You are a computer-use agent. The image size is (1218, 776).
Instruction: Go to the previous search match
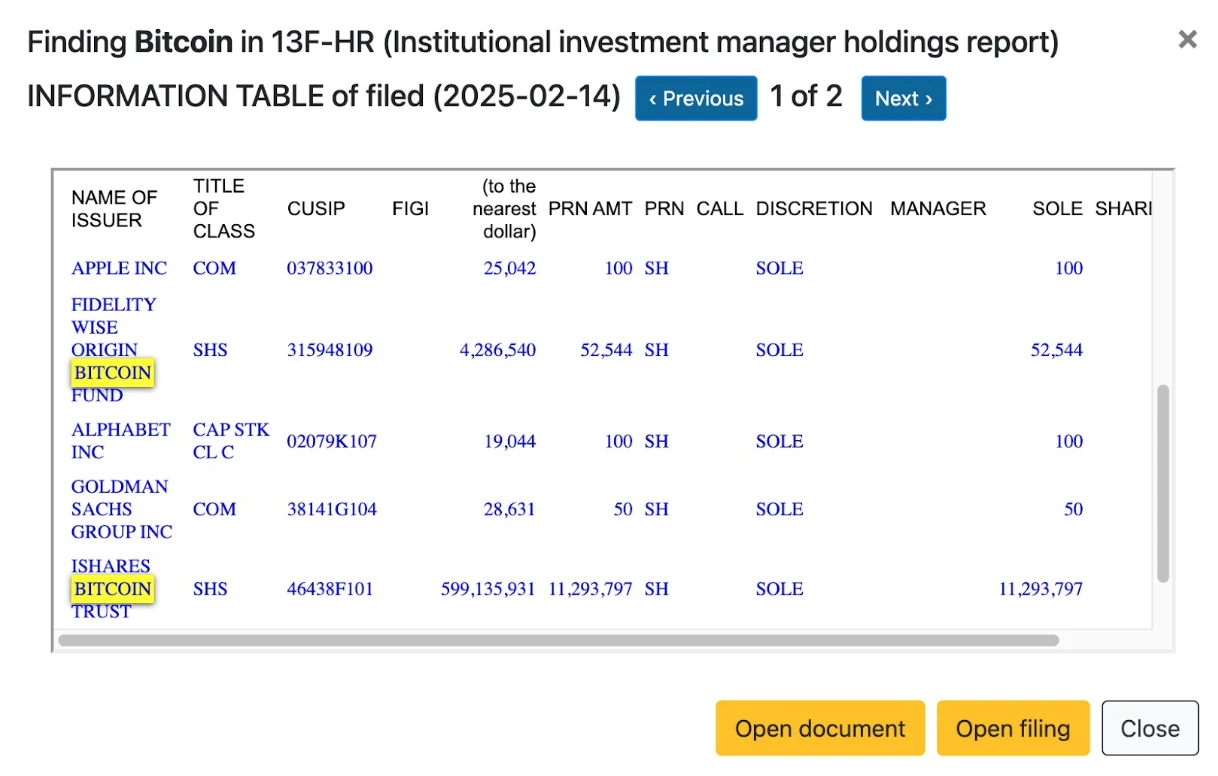(696, 98)
